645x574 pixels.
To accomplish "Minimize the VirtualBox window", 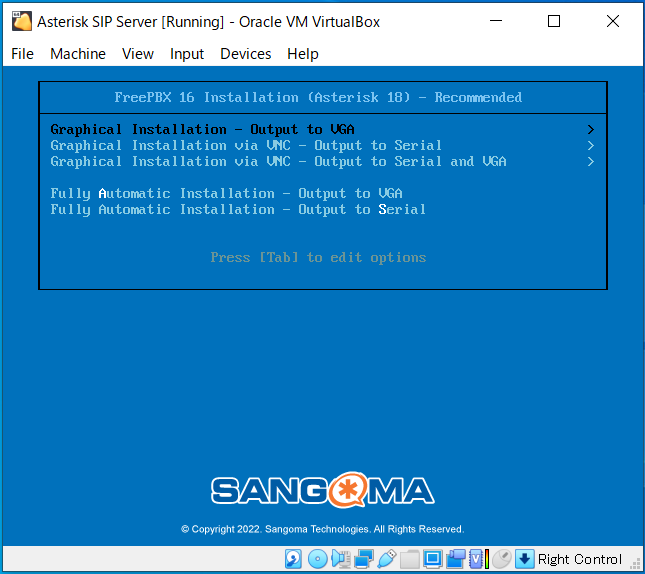I will pos(496,21).
